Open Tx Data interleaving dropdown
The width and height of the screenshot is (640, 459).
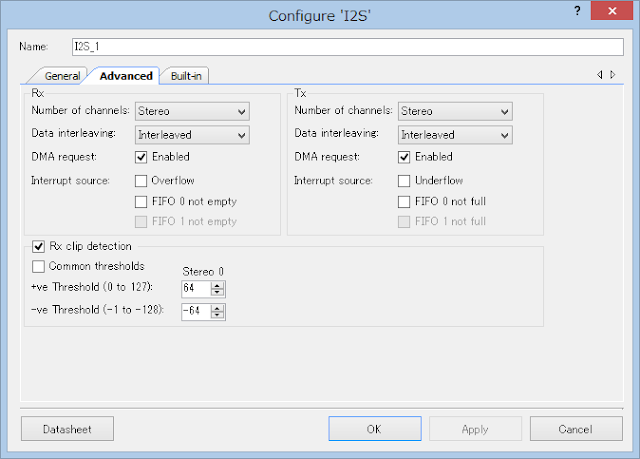[x=455, y=135]
